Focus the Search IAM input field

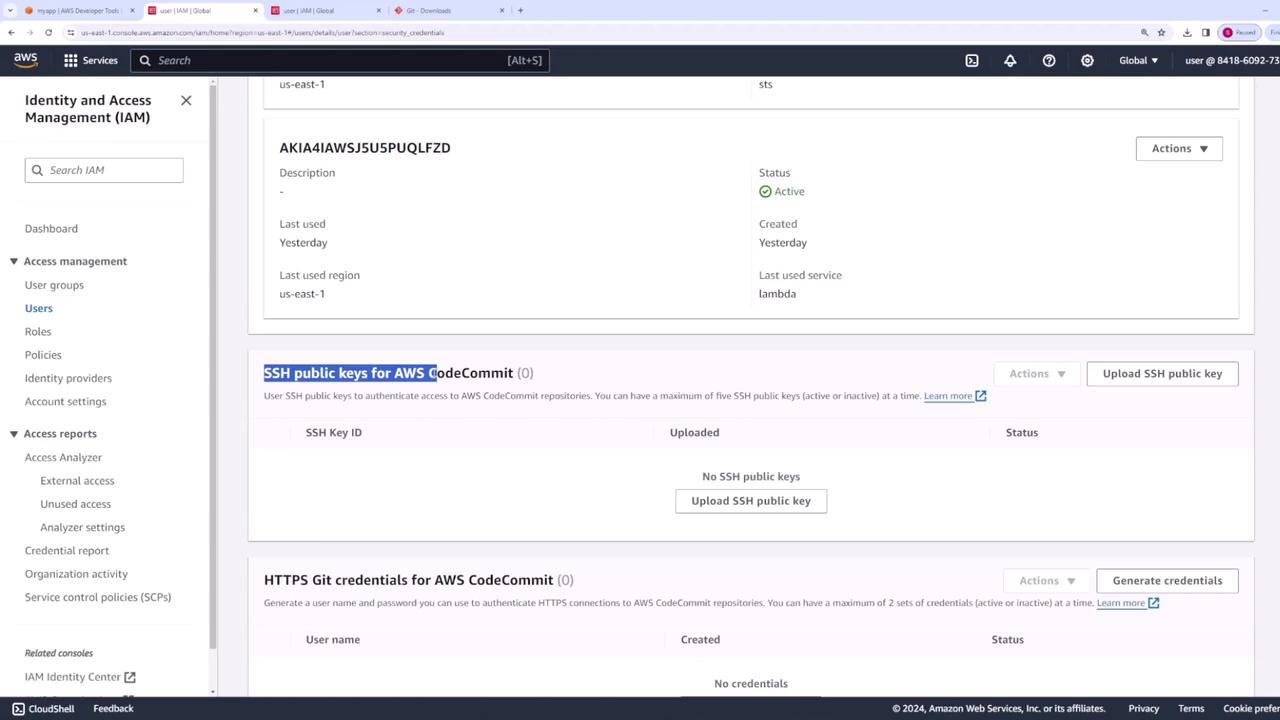pos(104,170)
